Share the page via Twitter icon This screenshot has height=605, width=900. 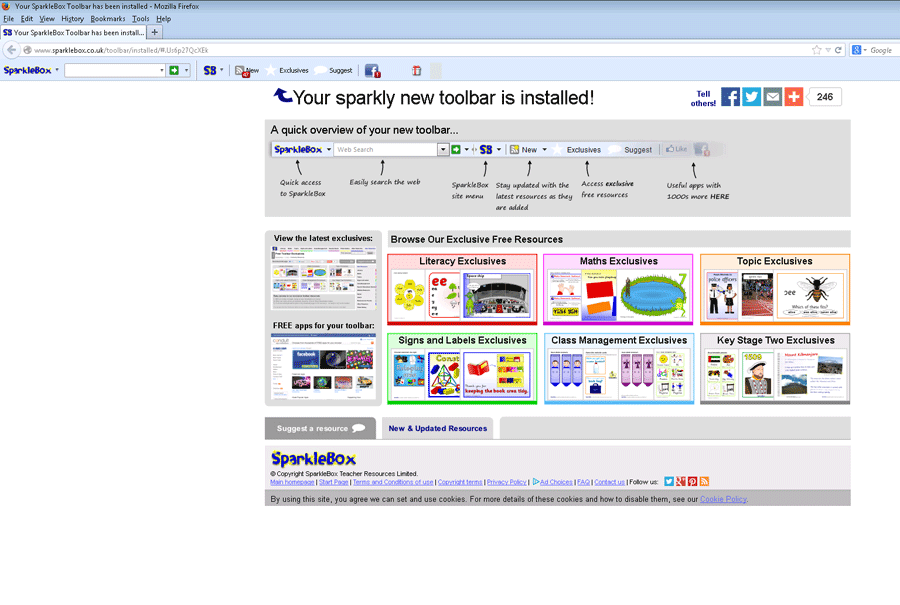752,97
